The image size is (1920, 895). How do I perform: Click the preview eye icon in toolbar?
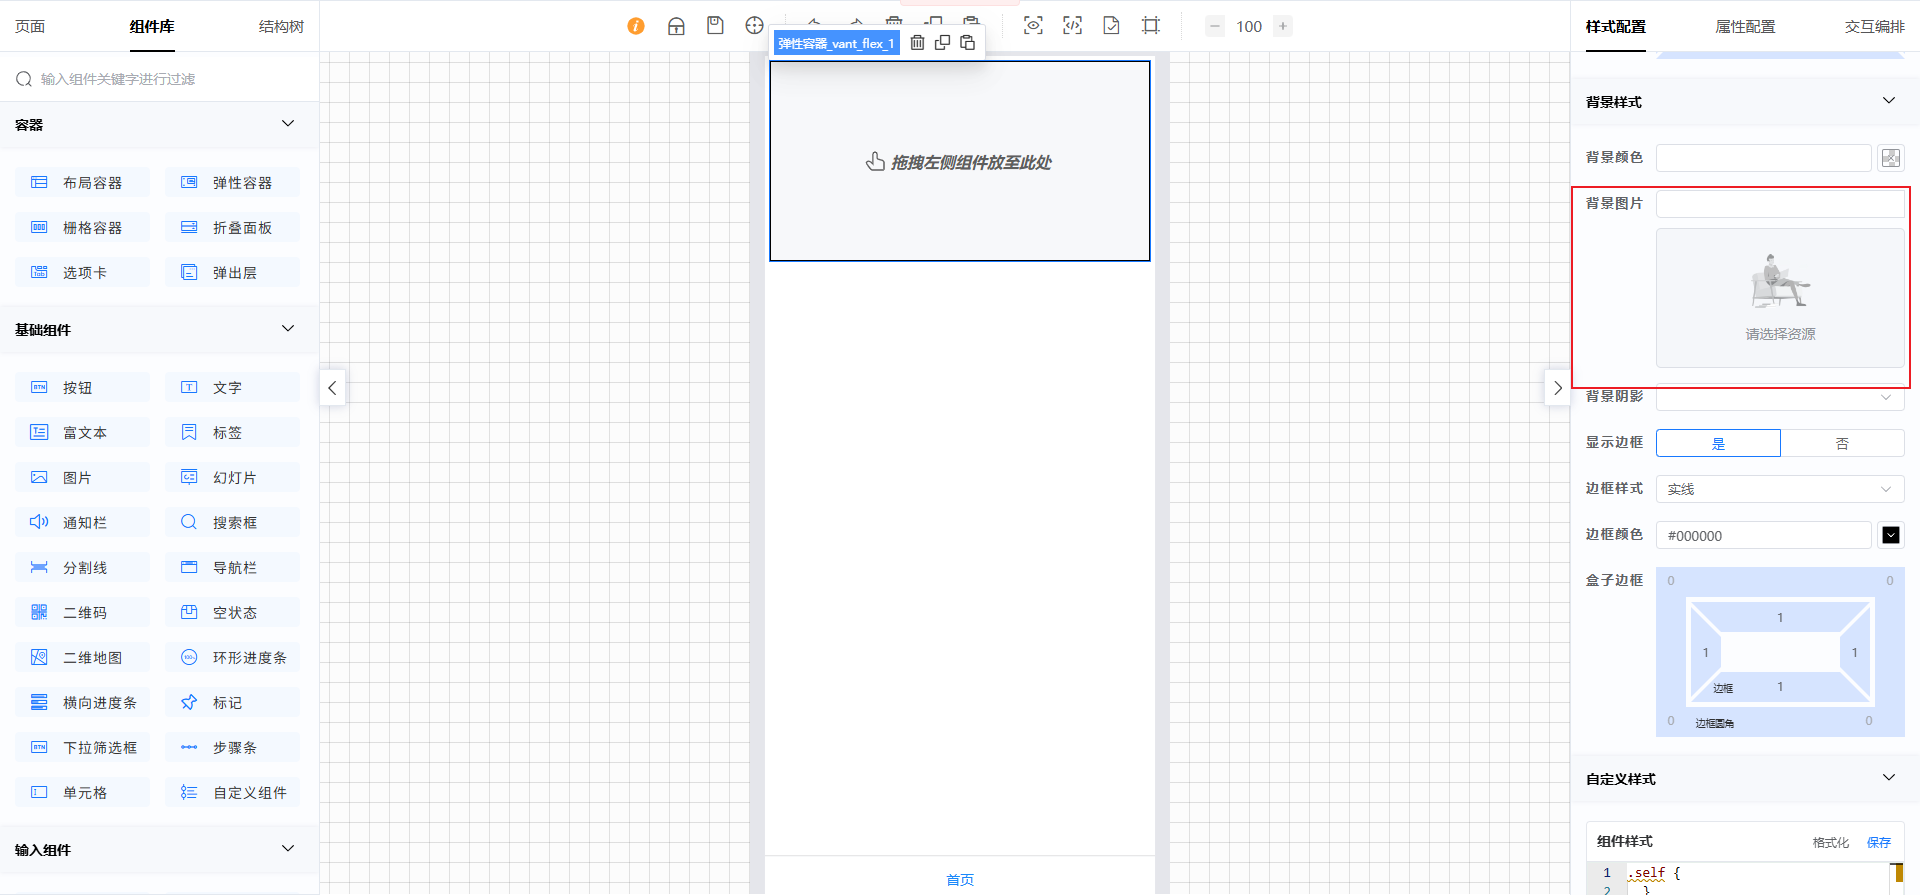pyautogui.click(x=1033, y=26)
